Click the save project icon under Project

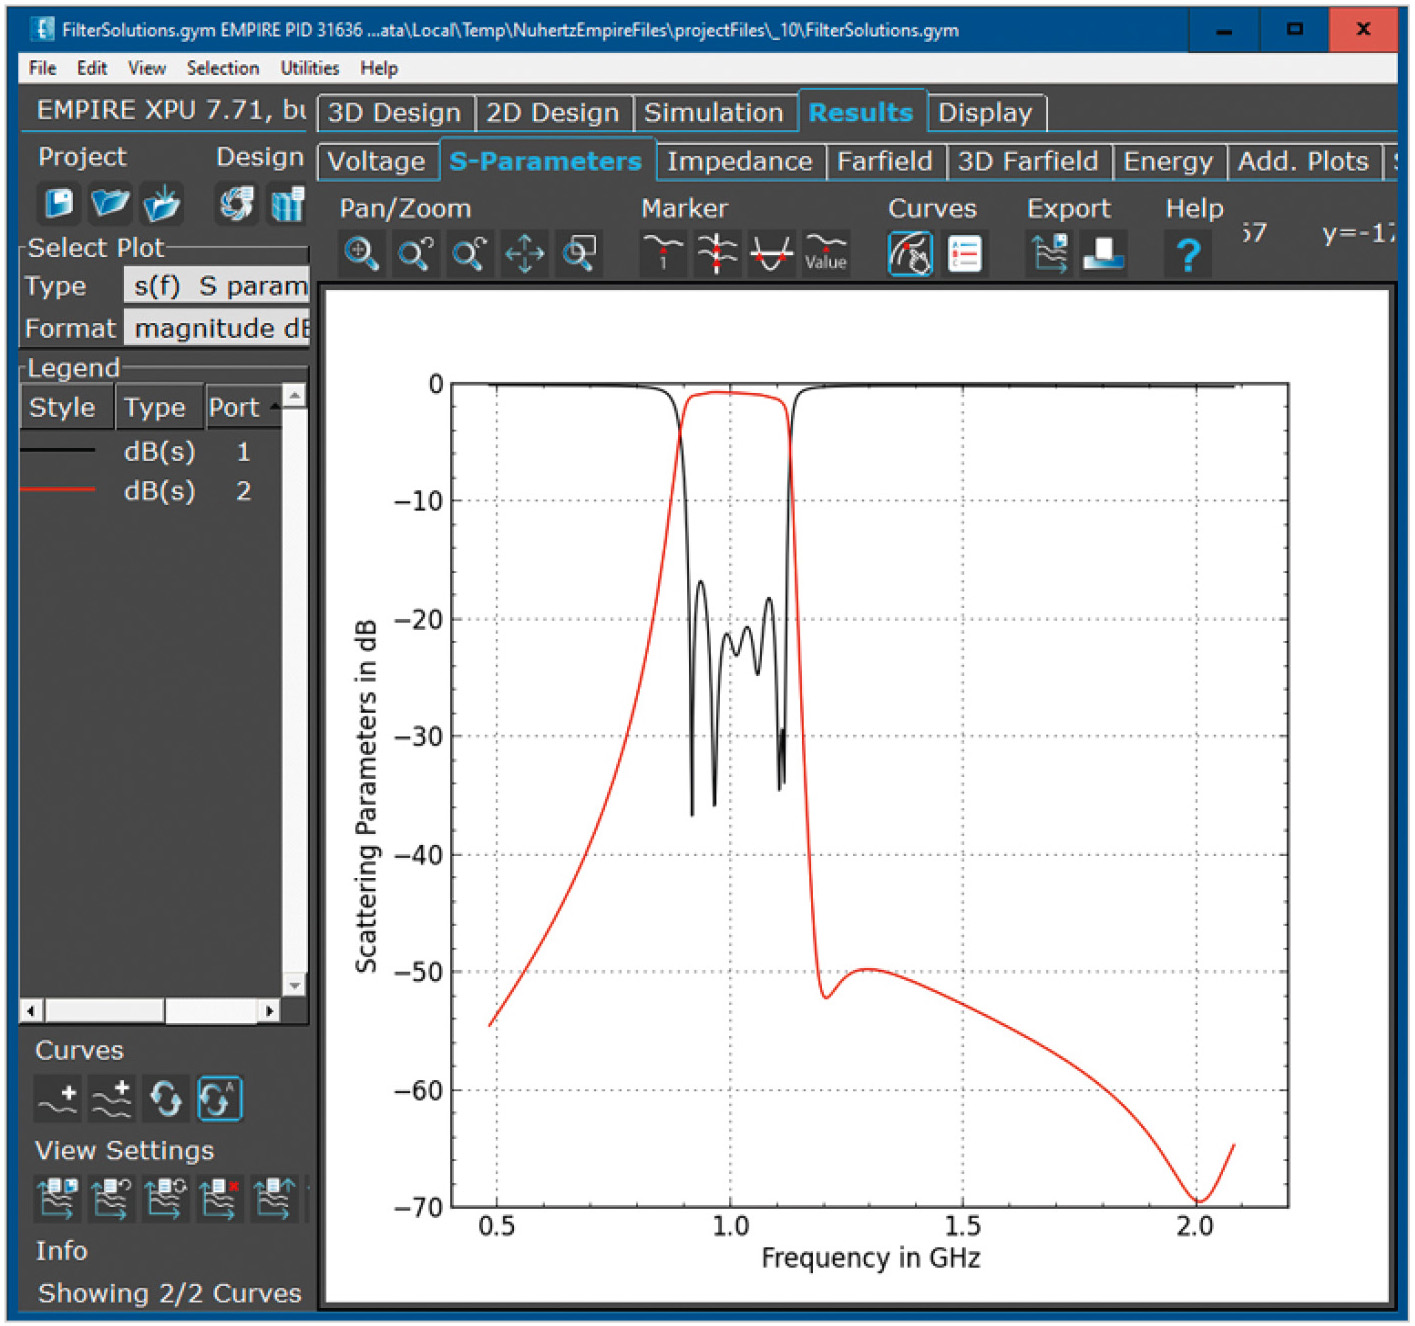coord(58,204)
